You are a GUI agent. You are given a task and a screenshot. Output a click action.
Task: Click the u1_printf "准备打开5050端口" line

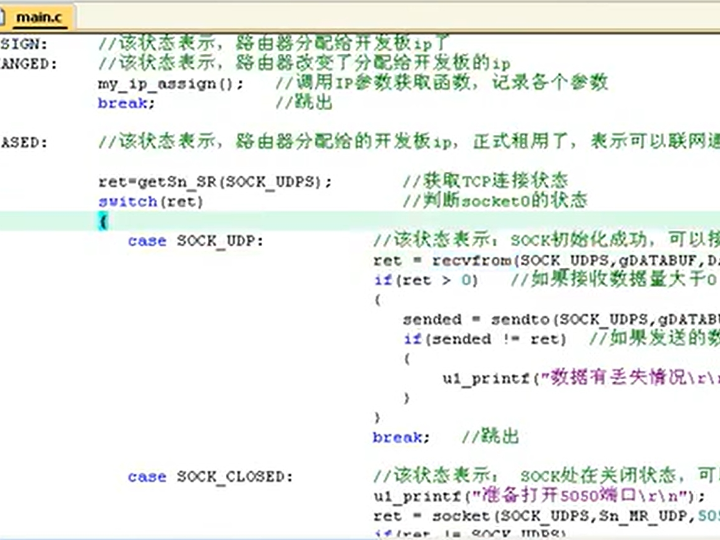point(538,496)
